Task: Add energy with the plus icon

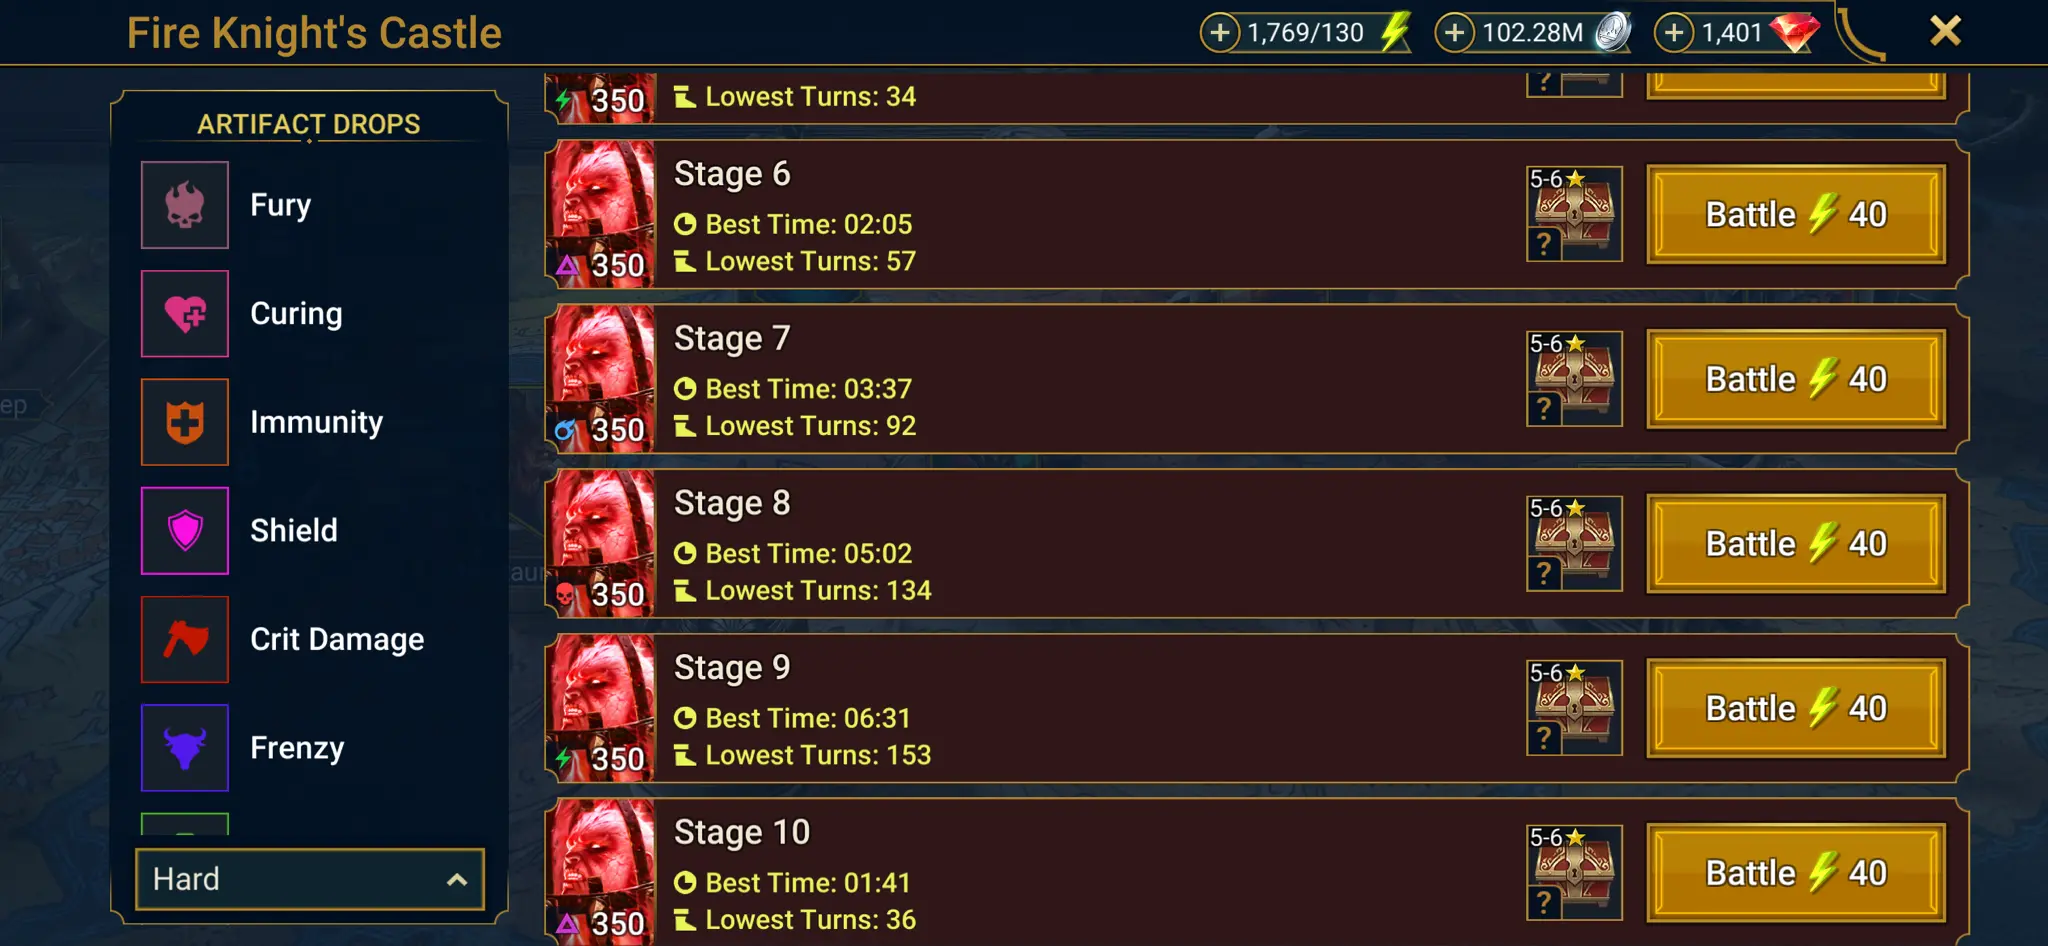Action: click(x=1220, y=33)
